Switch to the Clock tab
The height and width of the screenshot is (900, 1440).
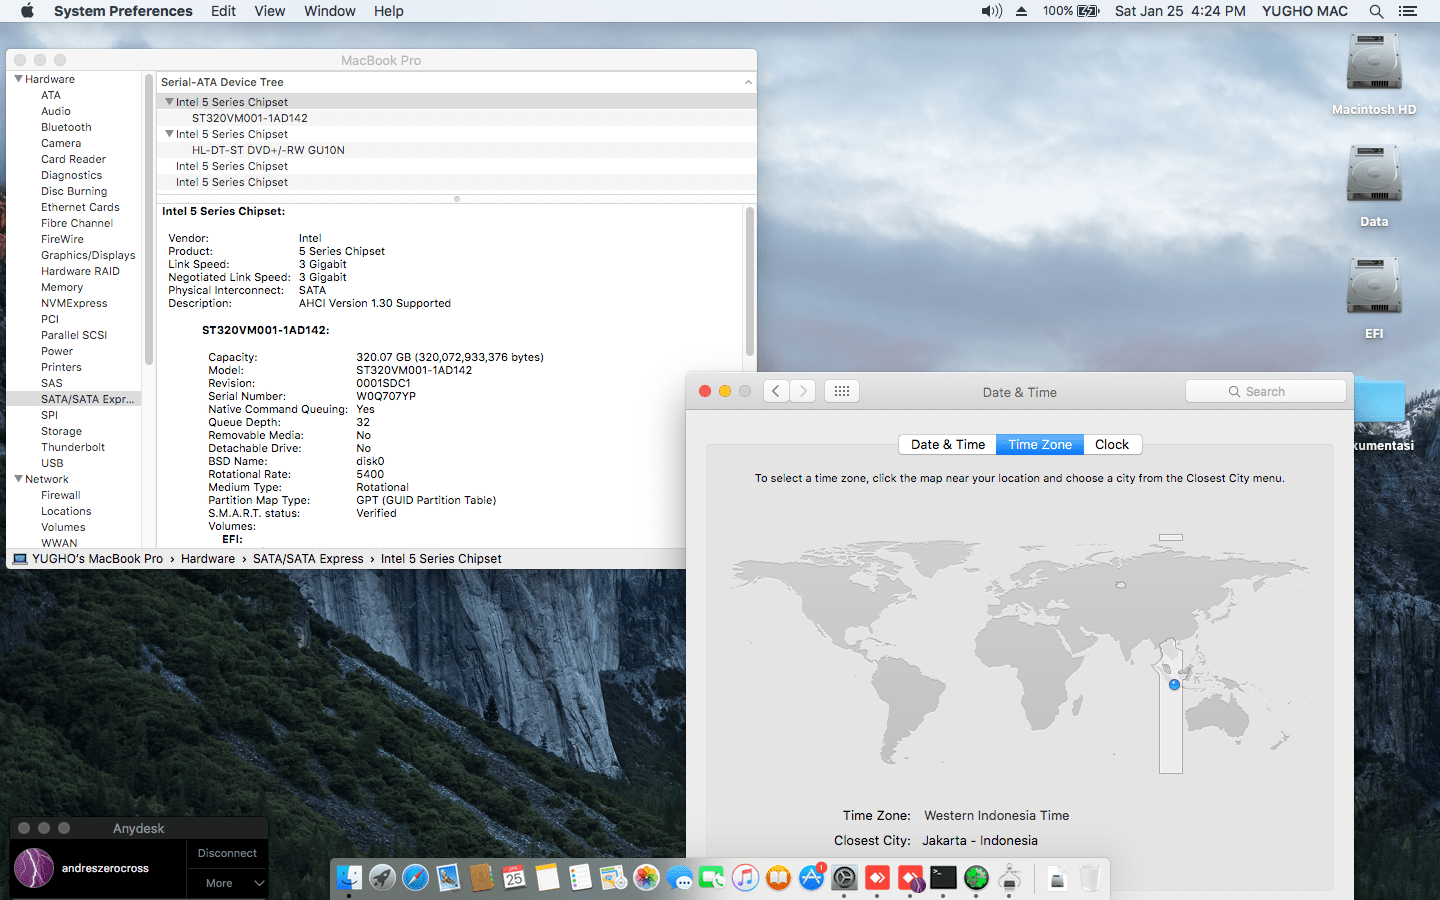pos(1112,445)
